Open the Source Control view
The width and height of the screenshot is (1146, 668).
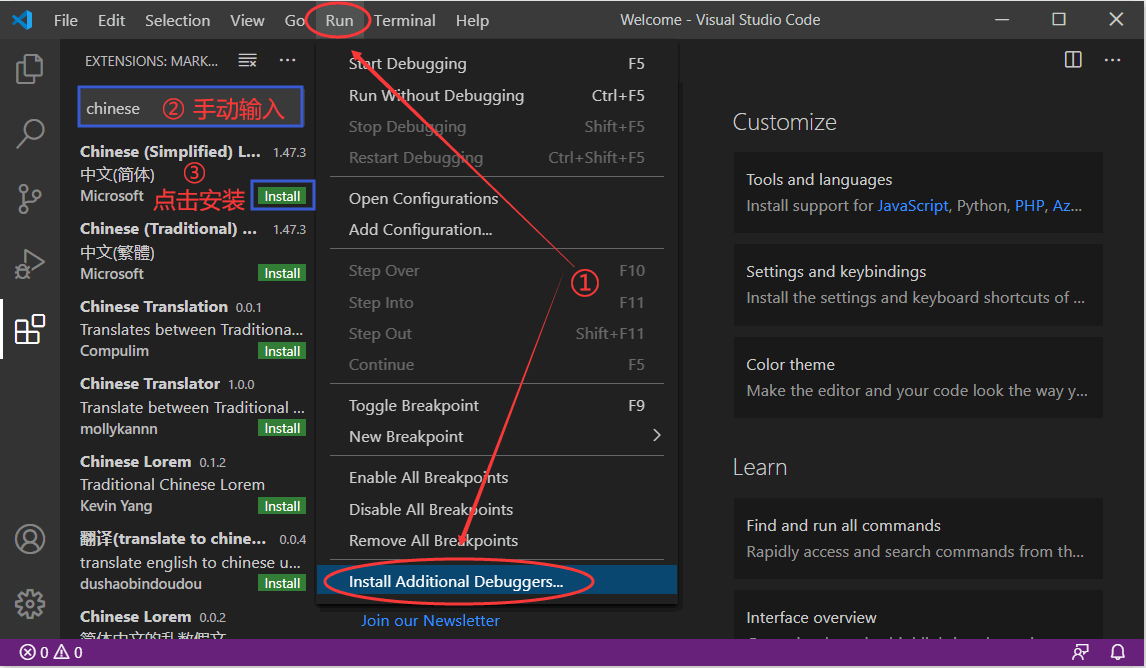click(30, 198)
